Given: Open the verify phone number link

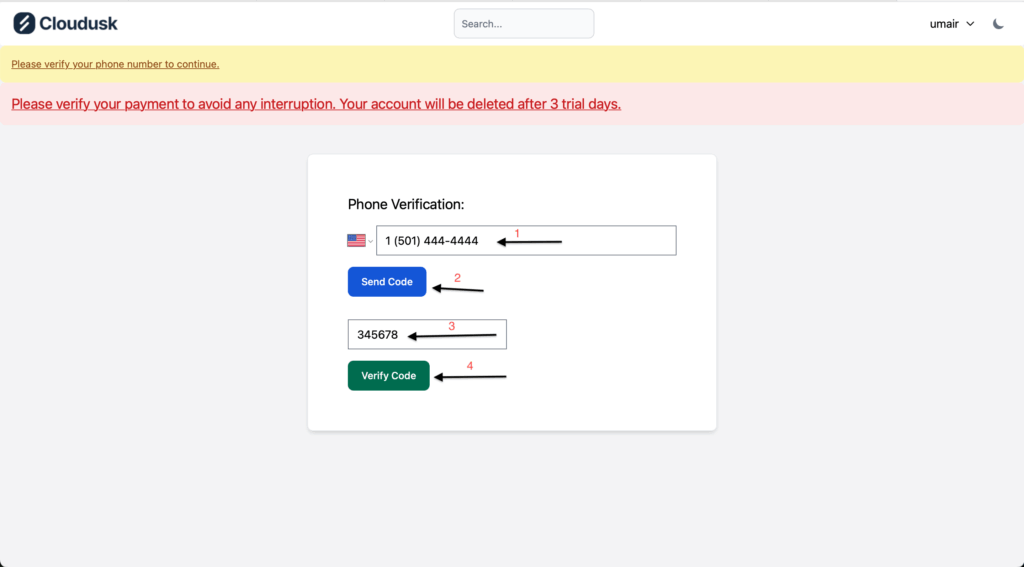Looking at the screenshot, I should coord(115,64).
